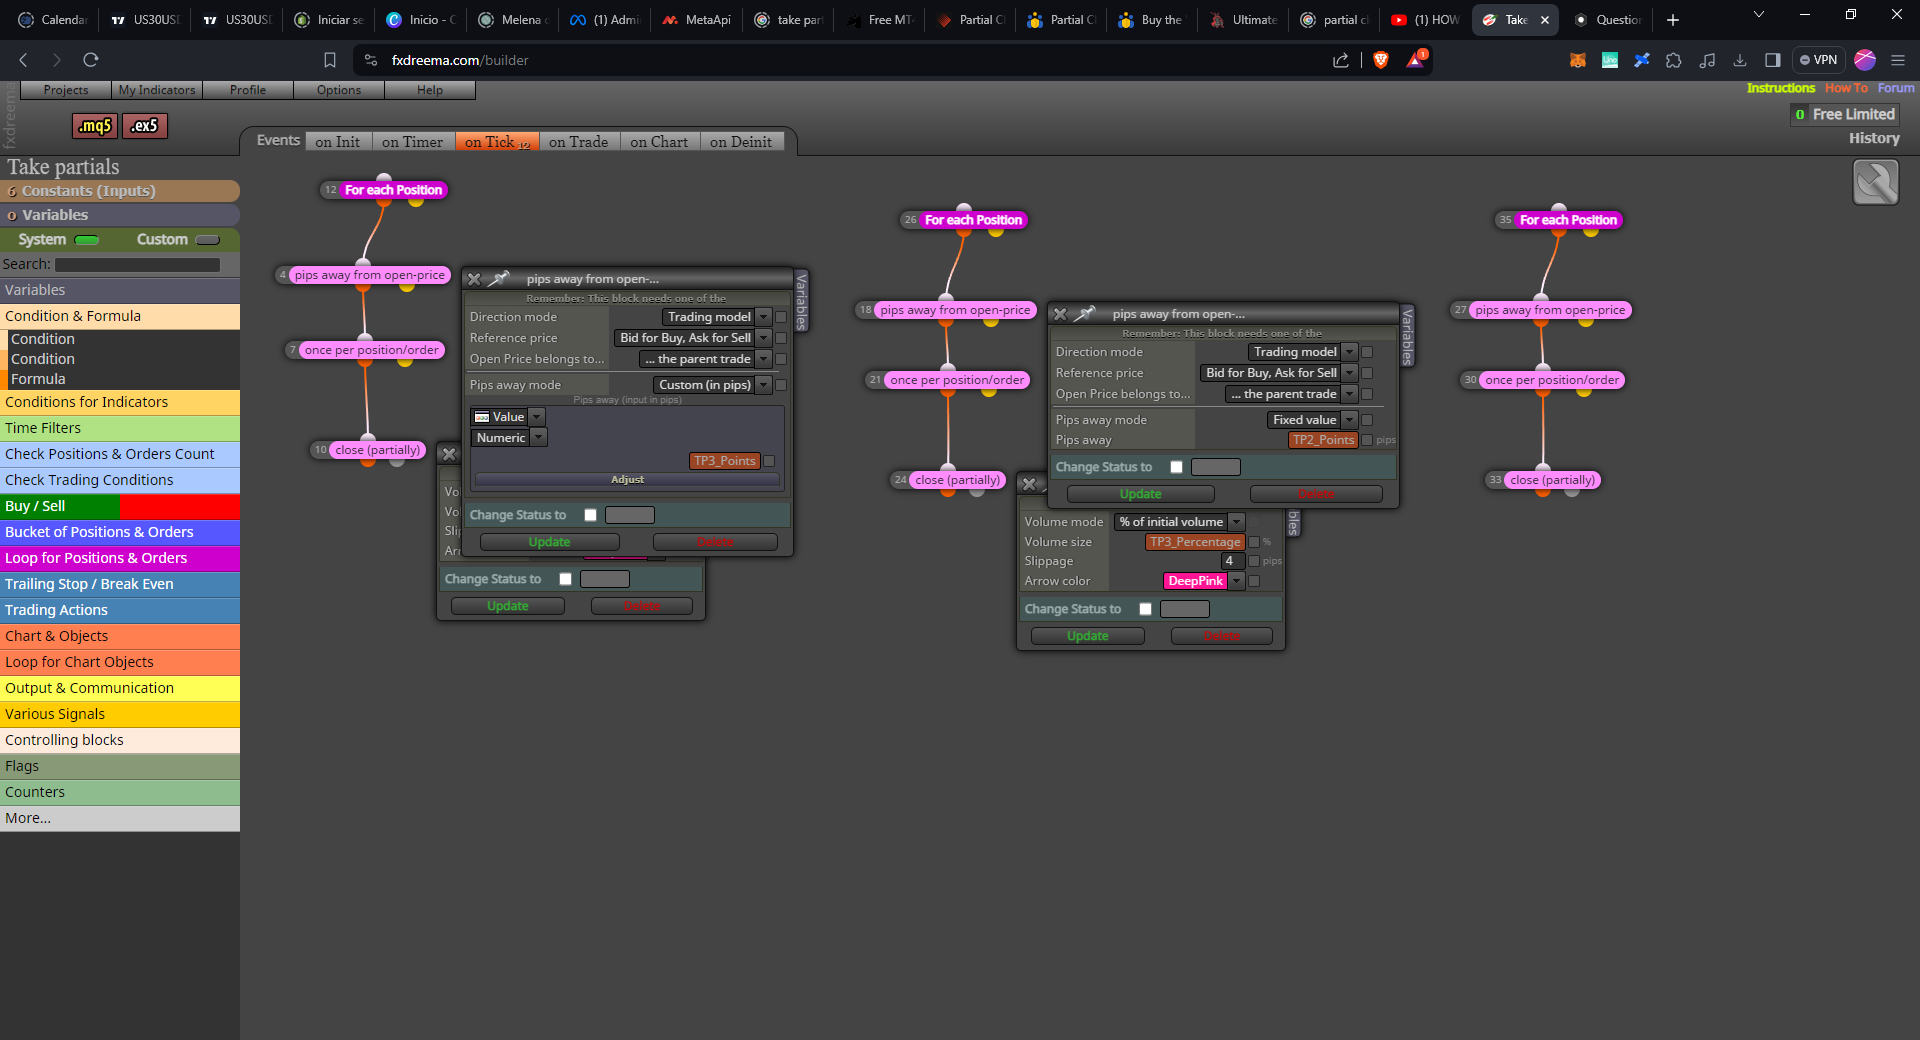Toggle the System blocks switch
1920x1040 pixels.
[87, 240]
